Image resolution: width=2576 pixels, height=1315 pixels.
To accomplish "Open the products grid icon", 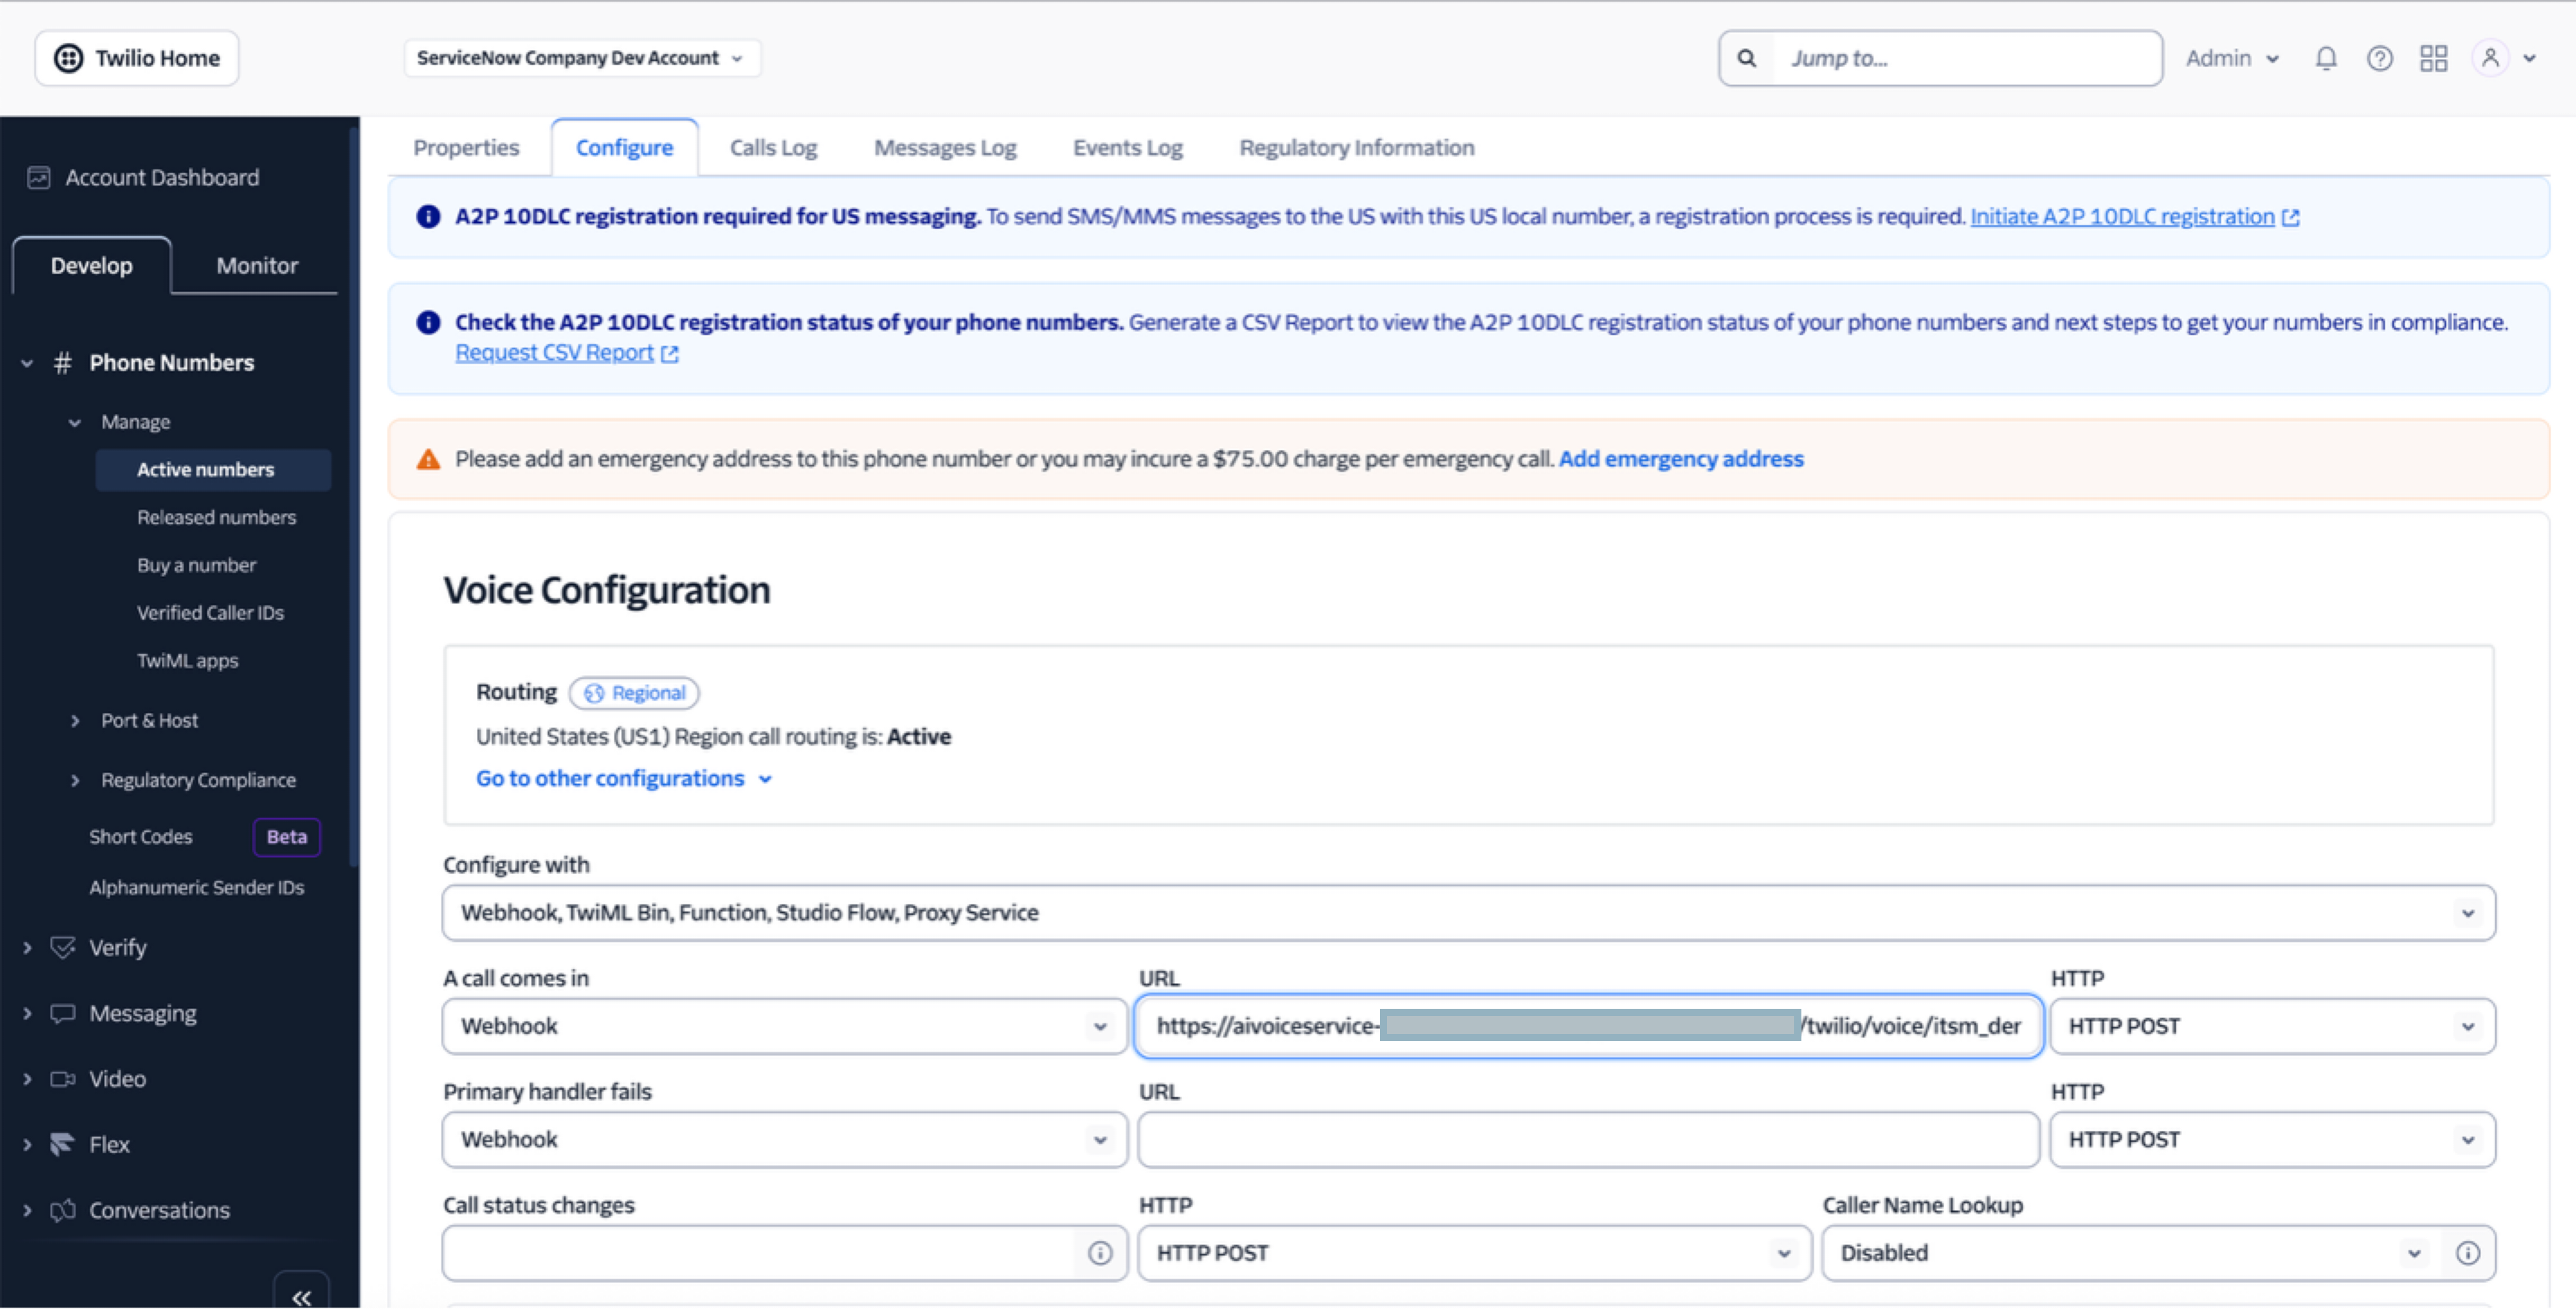I will (2434, 58).
